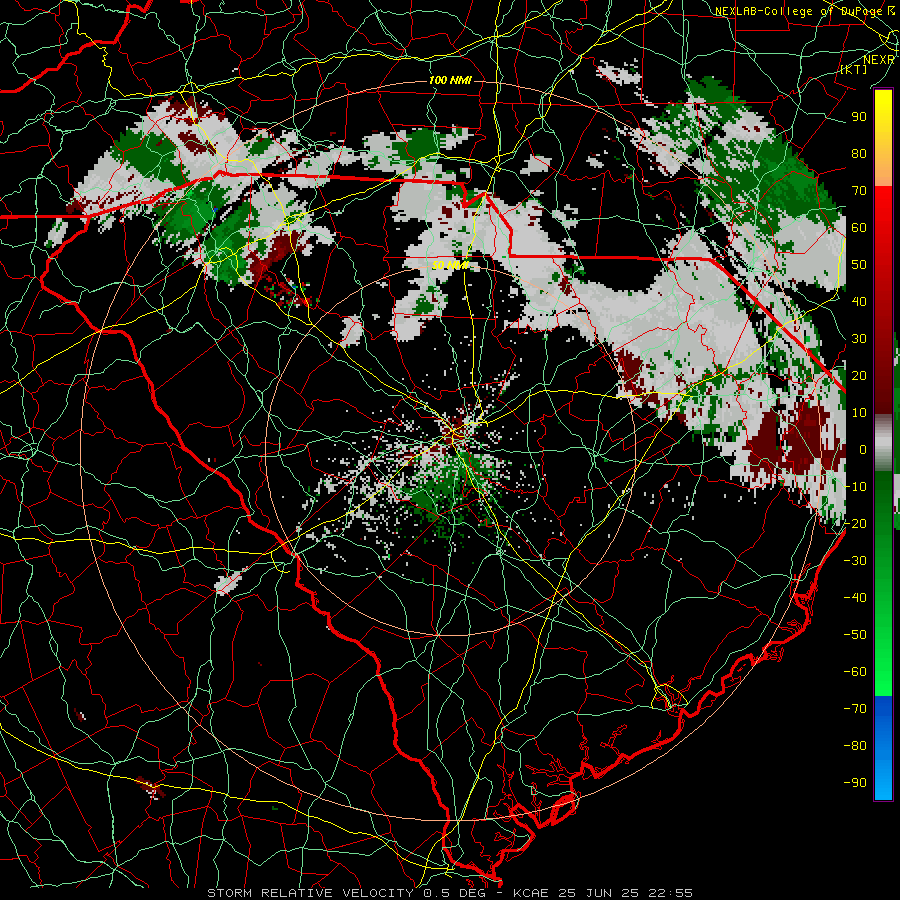The height and width of the screenshot is (900, 900).
Task: Click the 70 knot label on the scale
Action: click(x=859, y=191)
